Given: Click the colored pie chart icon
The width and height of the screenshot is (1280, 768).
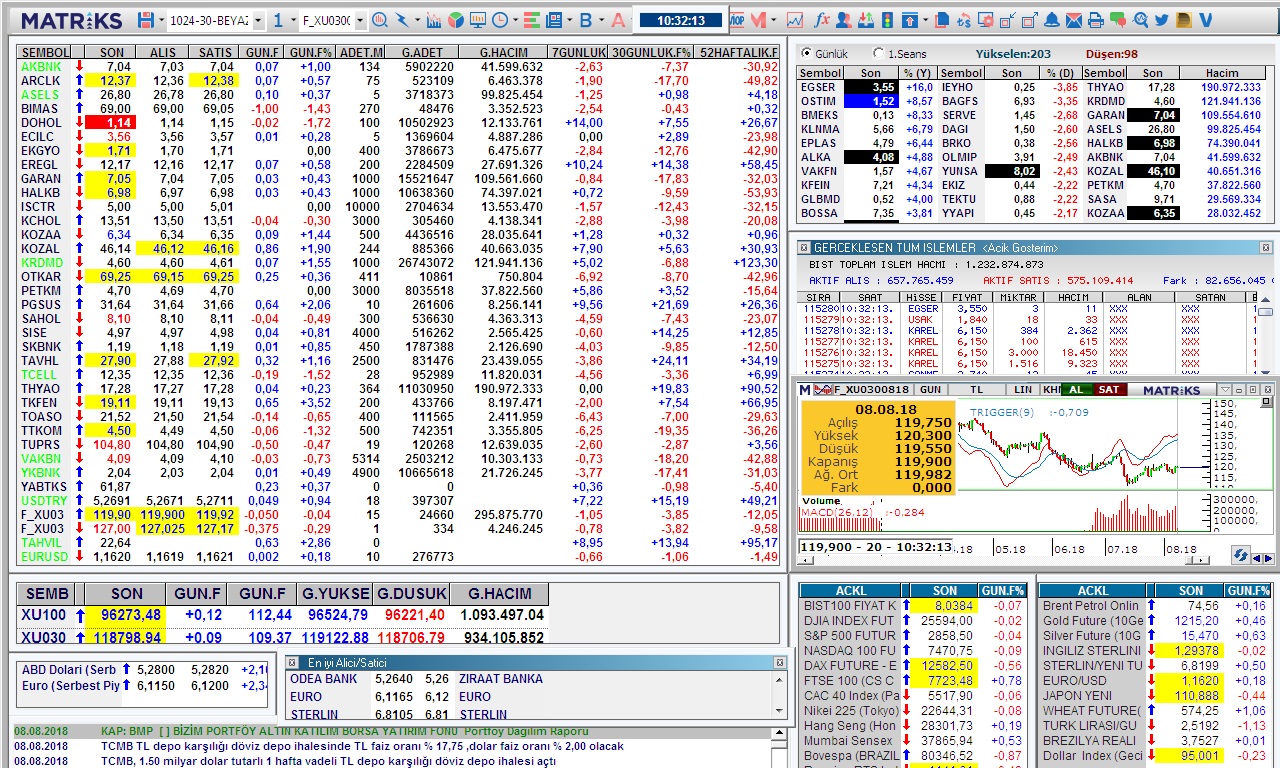Looking at the screenshot, I should point(455,20).
